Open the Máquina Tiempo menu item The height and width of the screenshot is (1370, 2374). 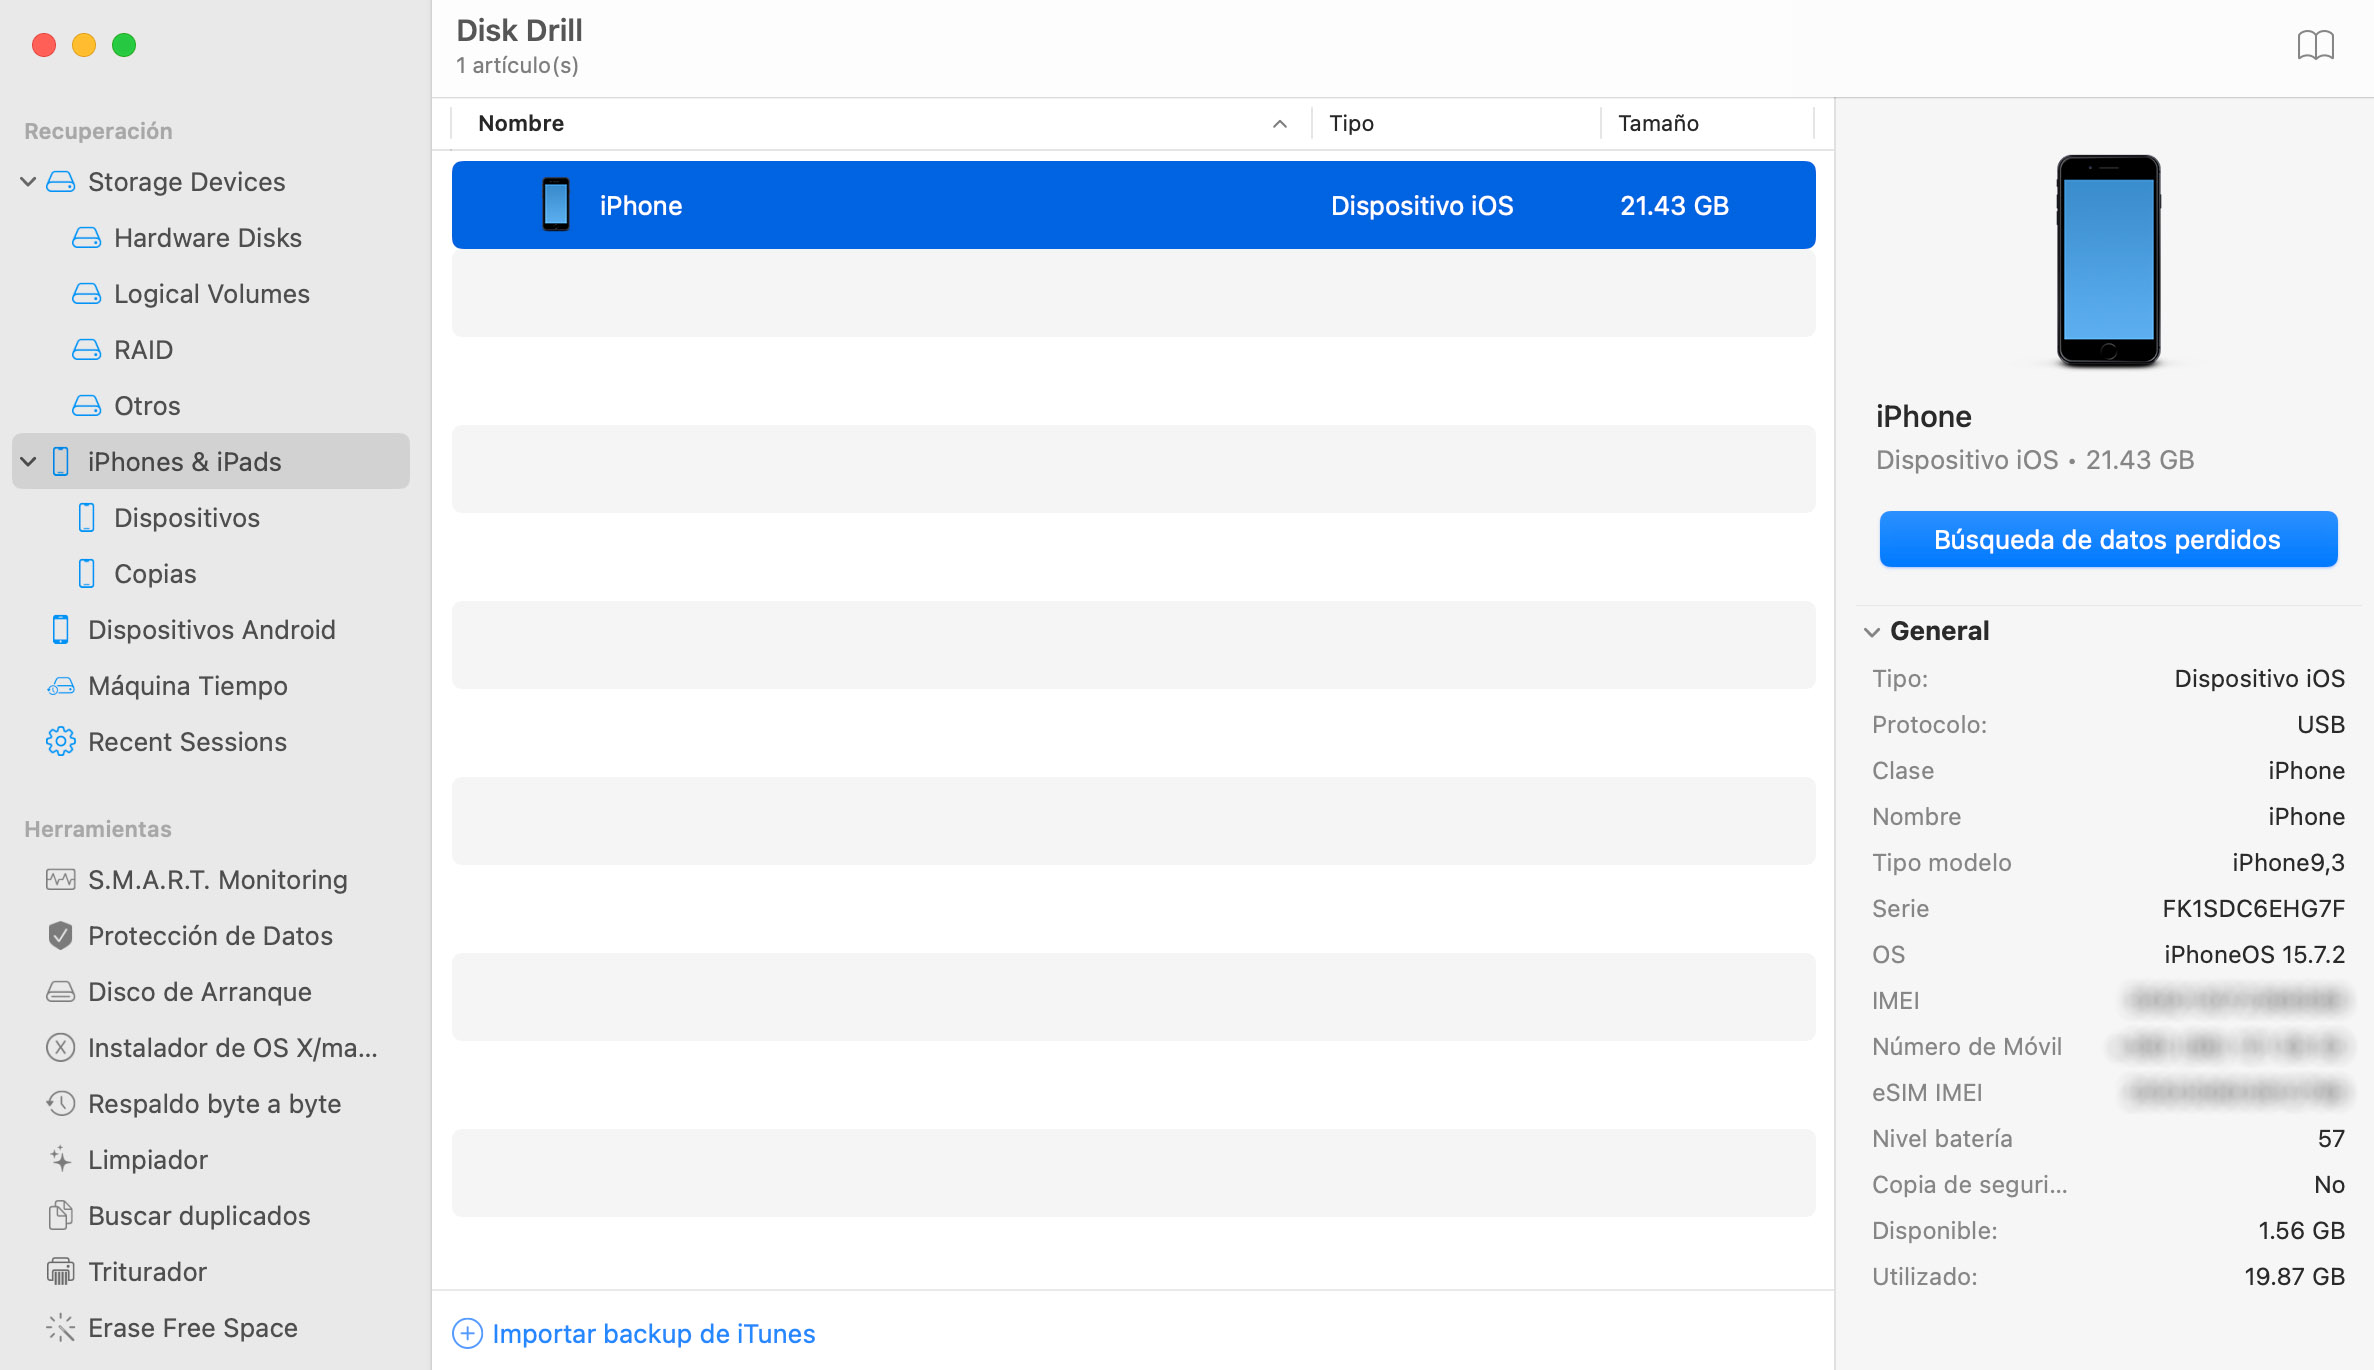[188, 685]
